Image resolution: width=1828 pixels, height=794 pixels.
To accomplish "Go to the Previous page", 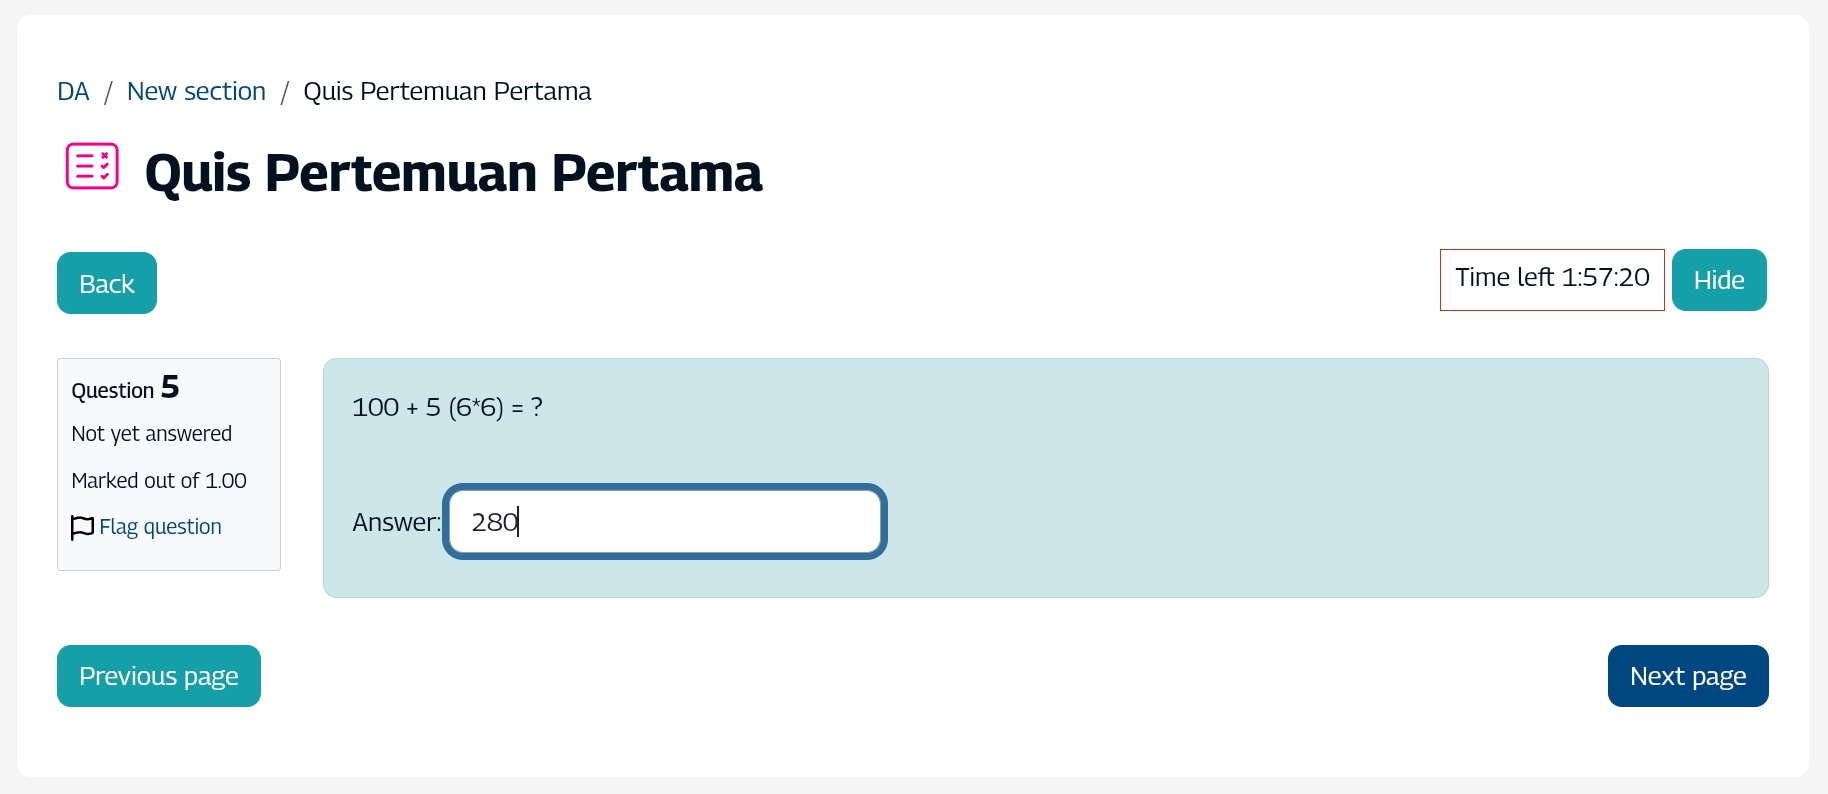I will click(159, 676).
